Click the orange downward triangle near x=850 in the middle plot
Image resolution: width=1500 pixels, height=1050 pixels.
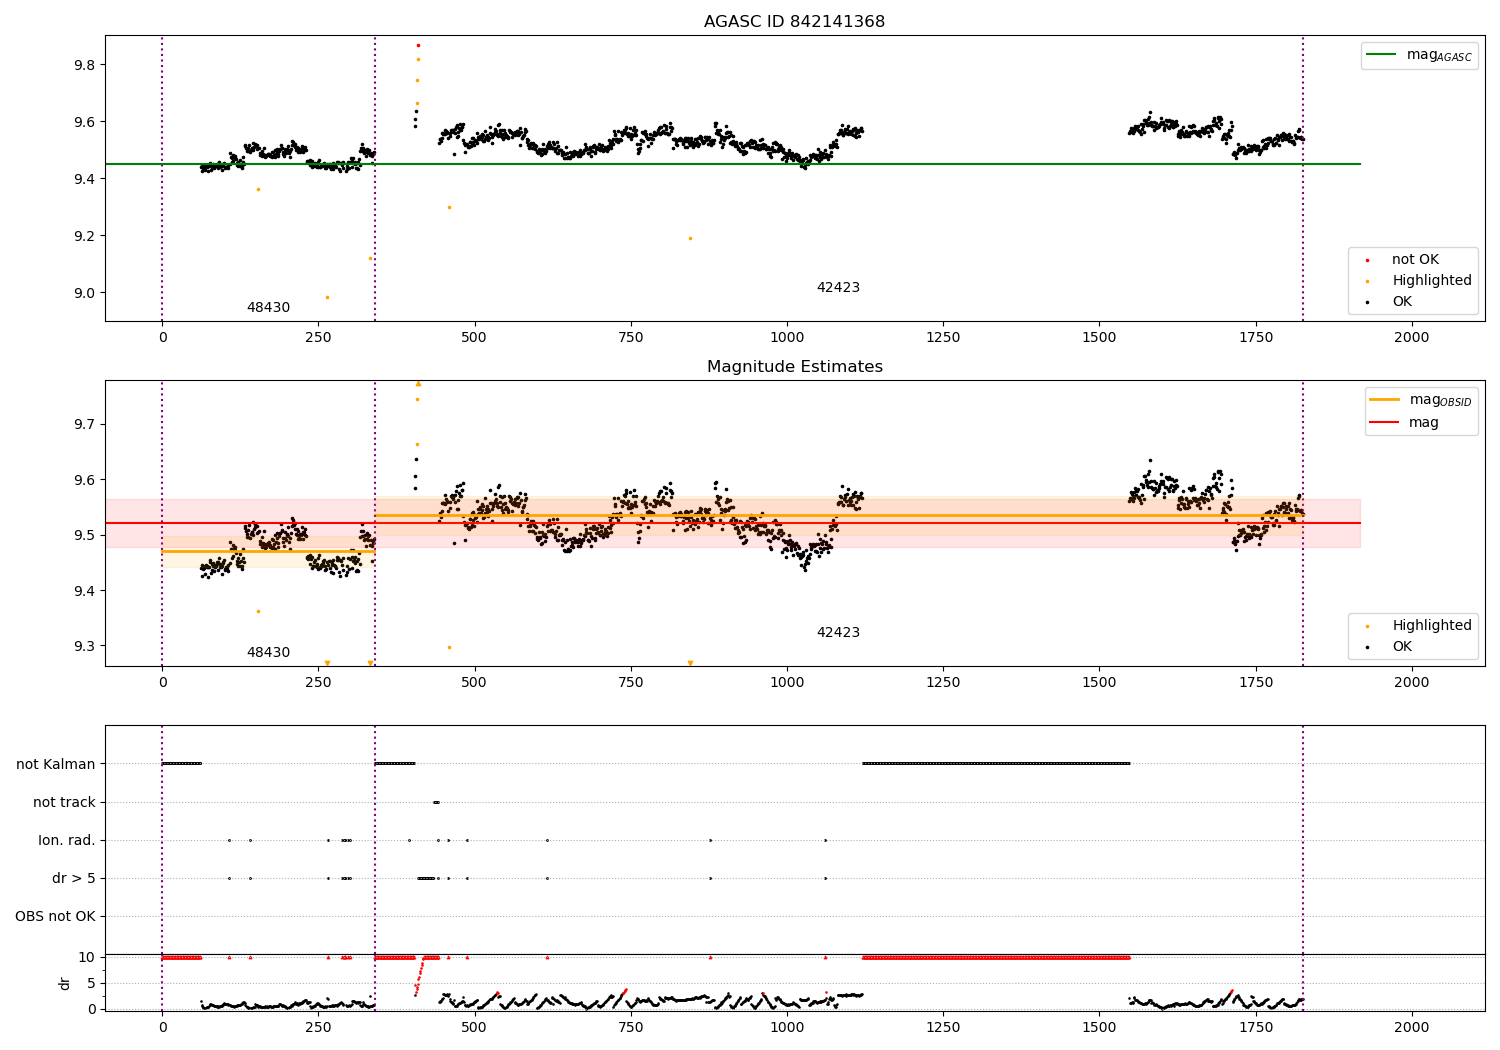tap(690, 663)
